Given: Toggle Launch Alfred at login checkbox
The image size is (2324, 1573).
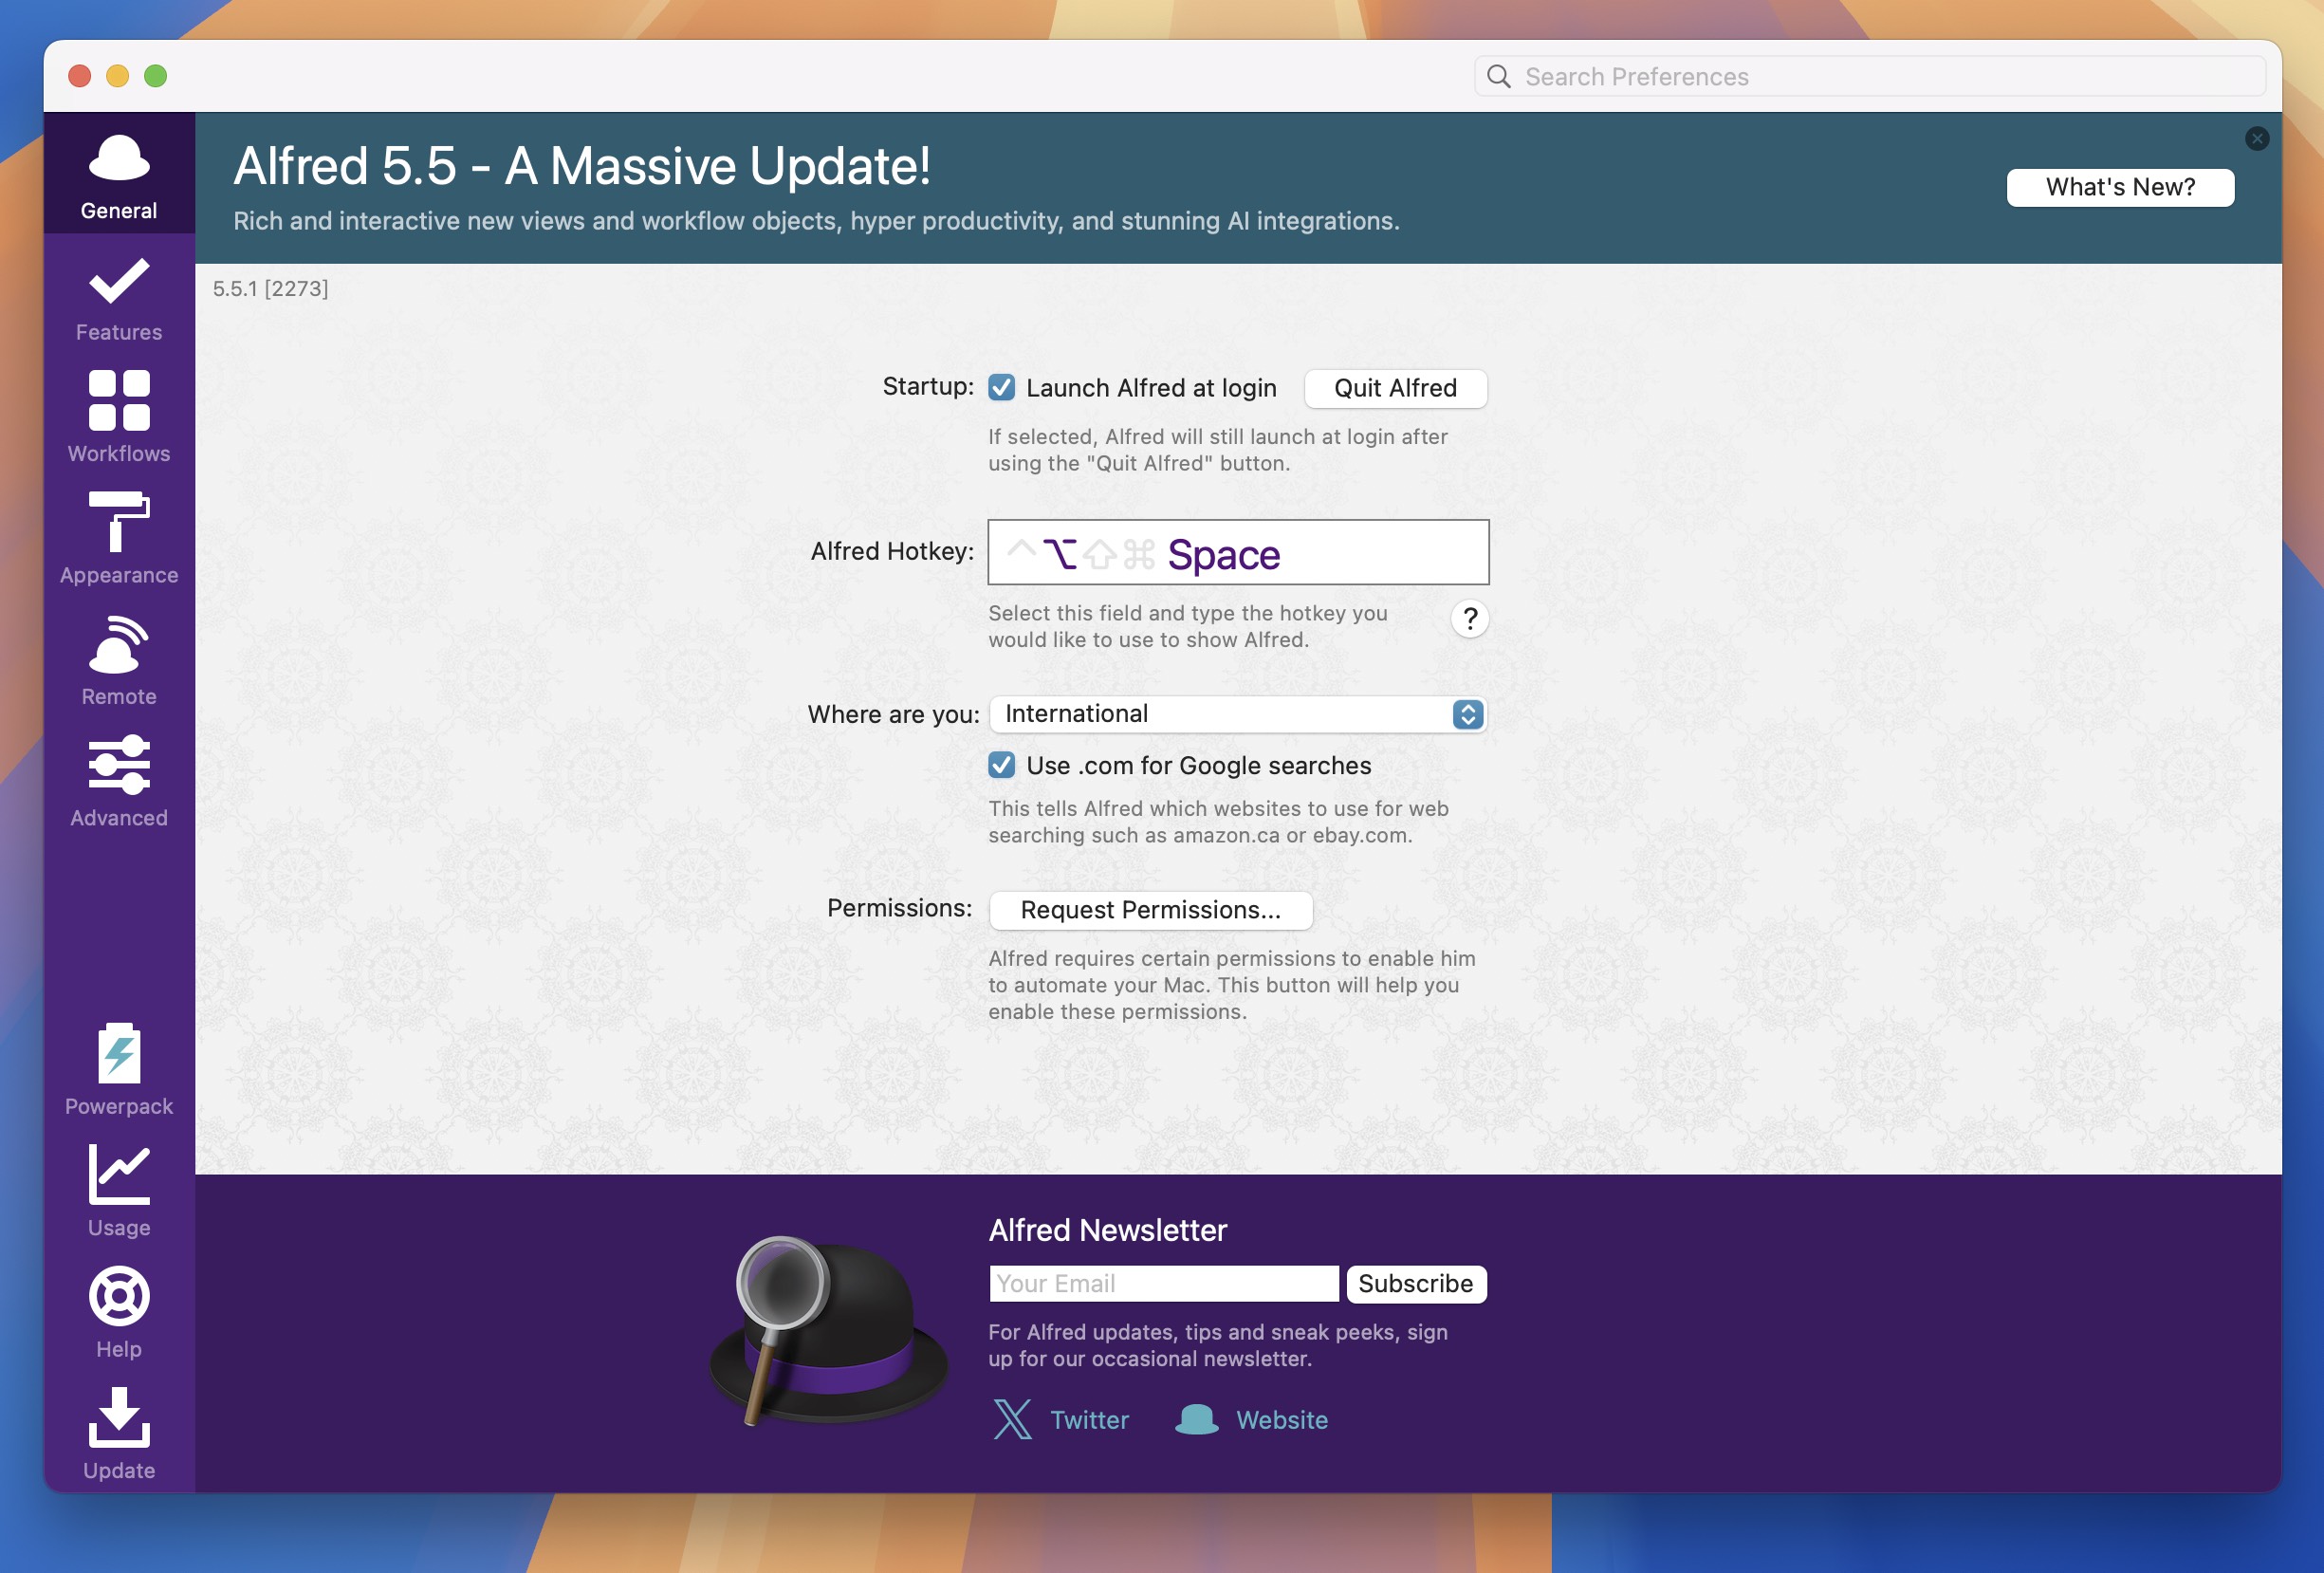Looking at the screenshot, I should [1001, 387].
